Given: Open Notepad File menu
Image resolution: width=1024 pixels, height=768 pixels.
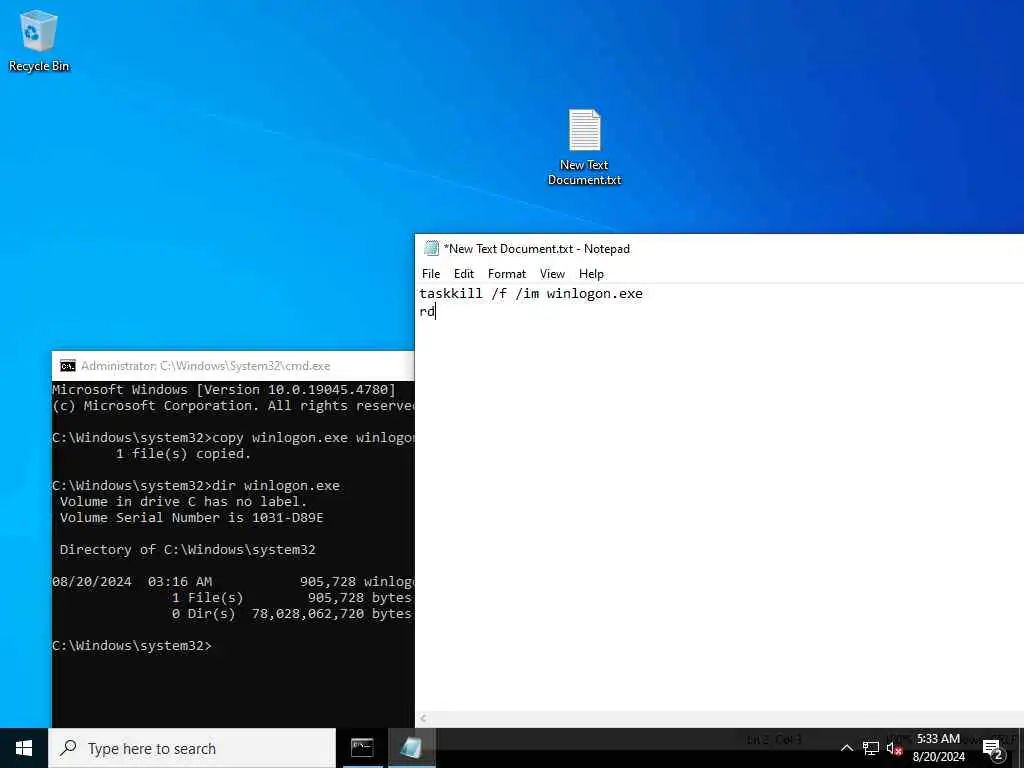Looking at the screenshot, I should tap(431, 274).
